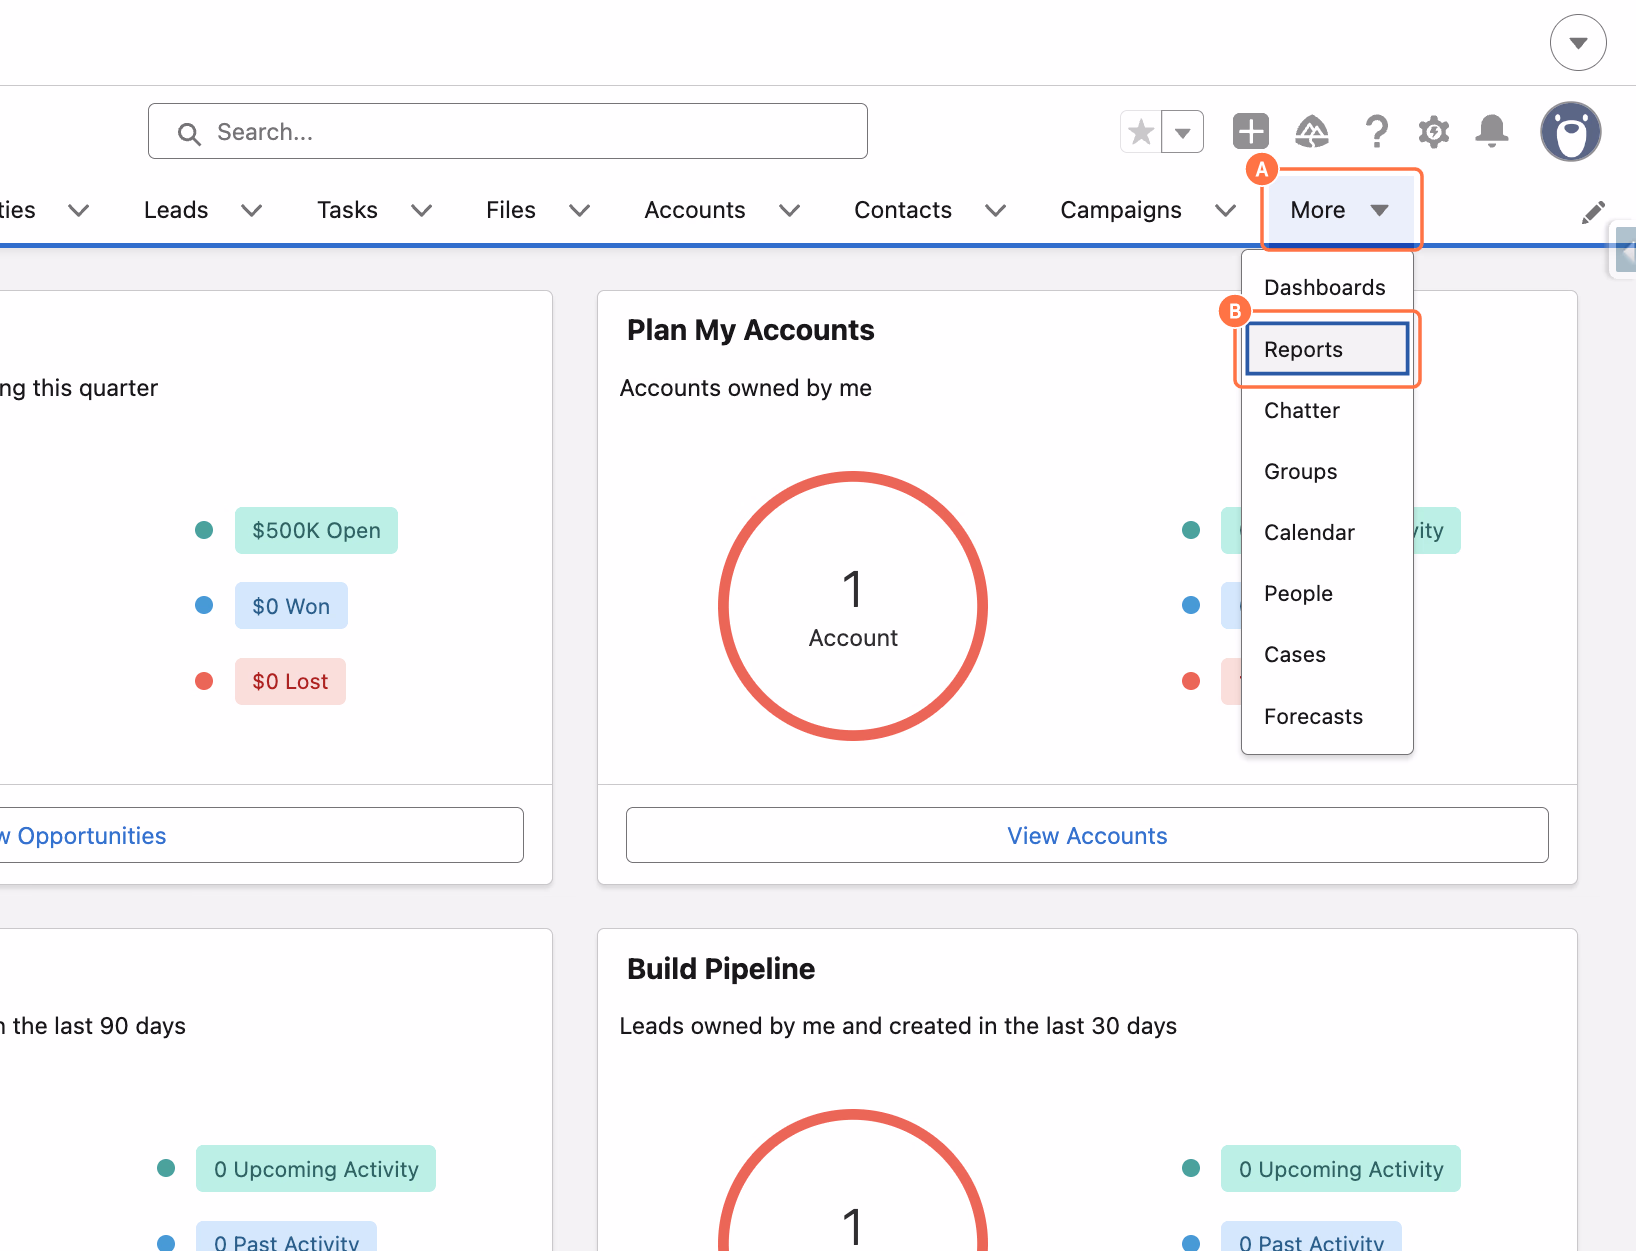This screenshot has width=1636, height=1251.
Task: Expand the Tasks tab chevron
Action: [x=422, y=210]
